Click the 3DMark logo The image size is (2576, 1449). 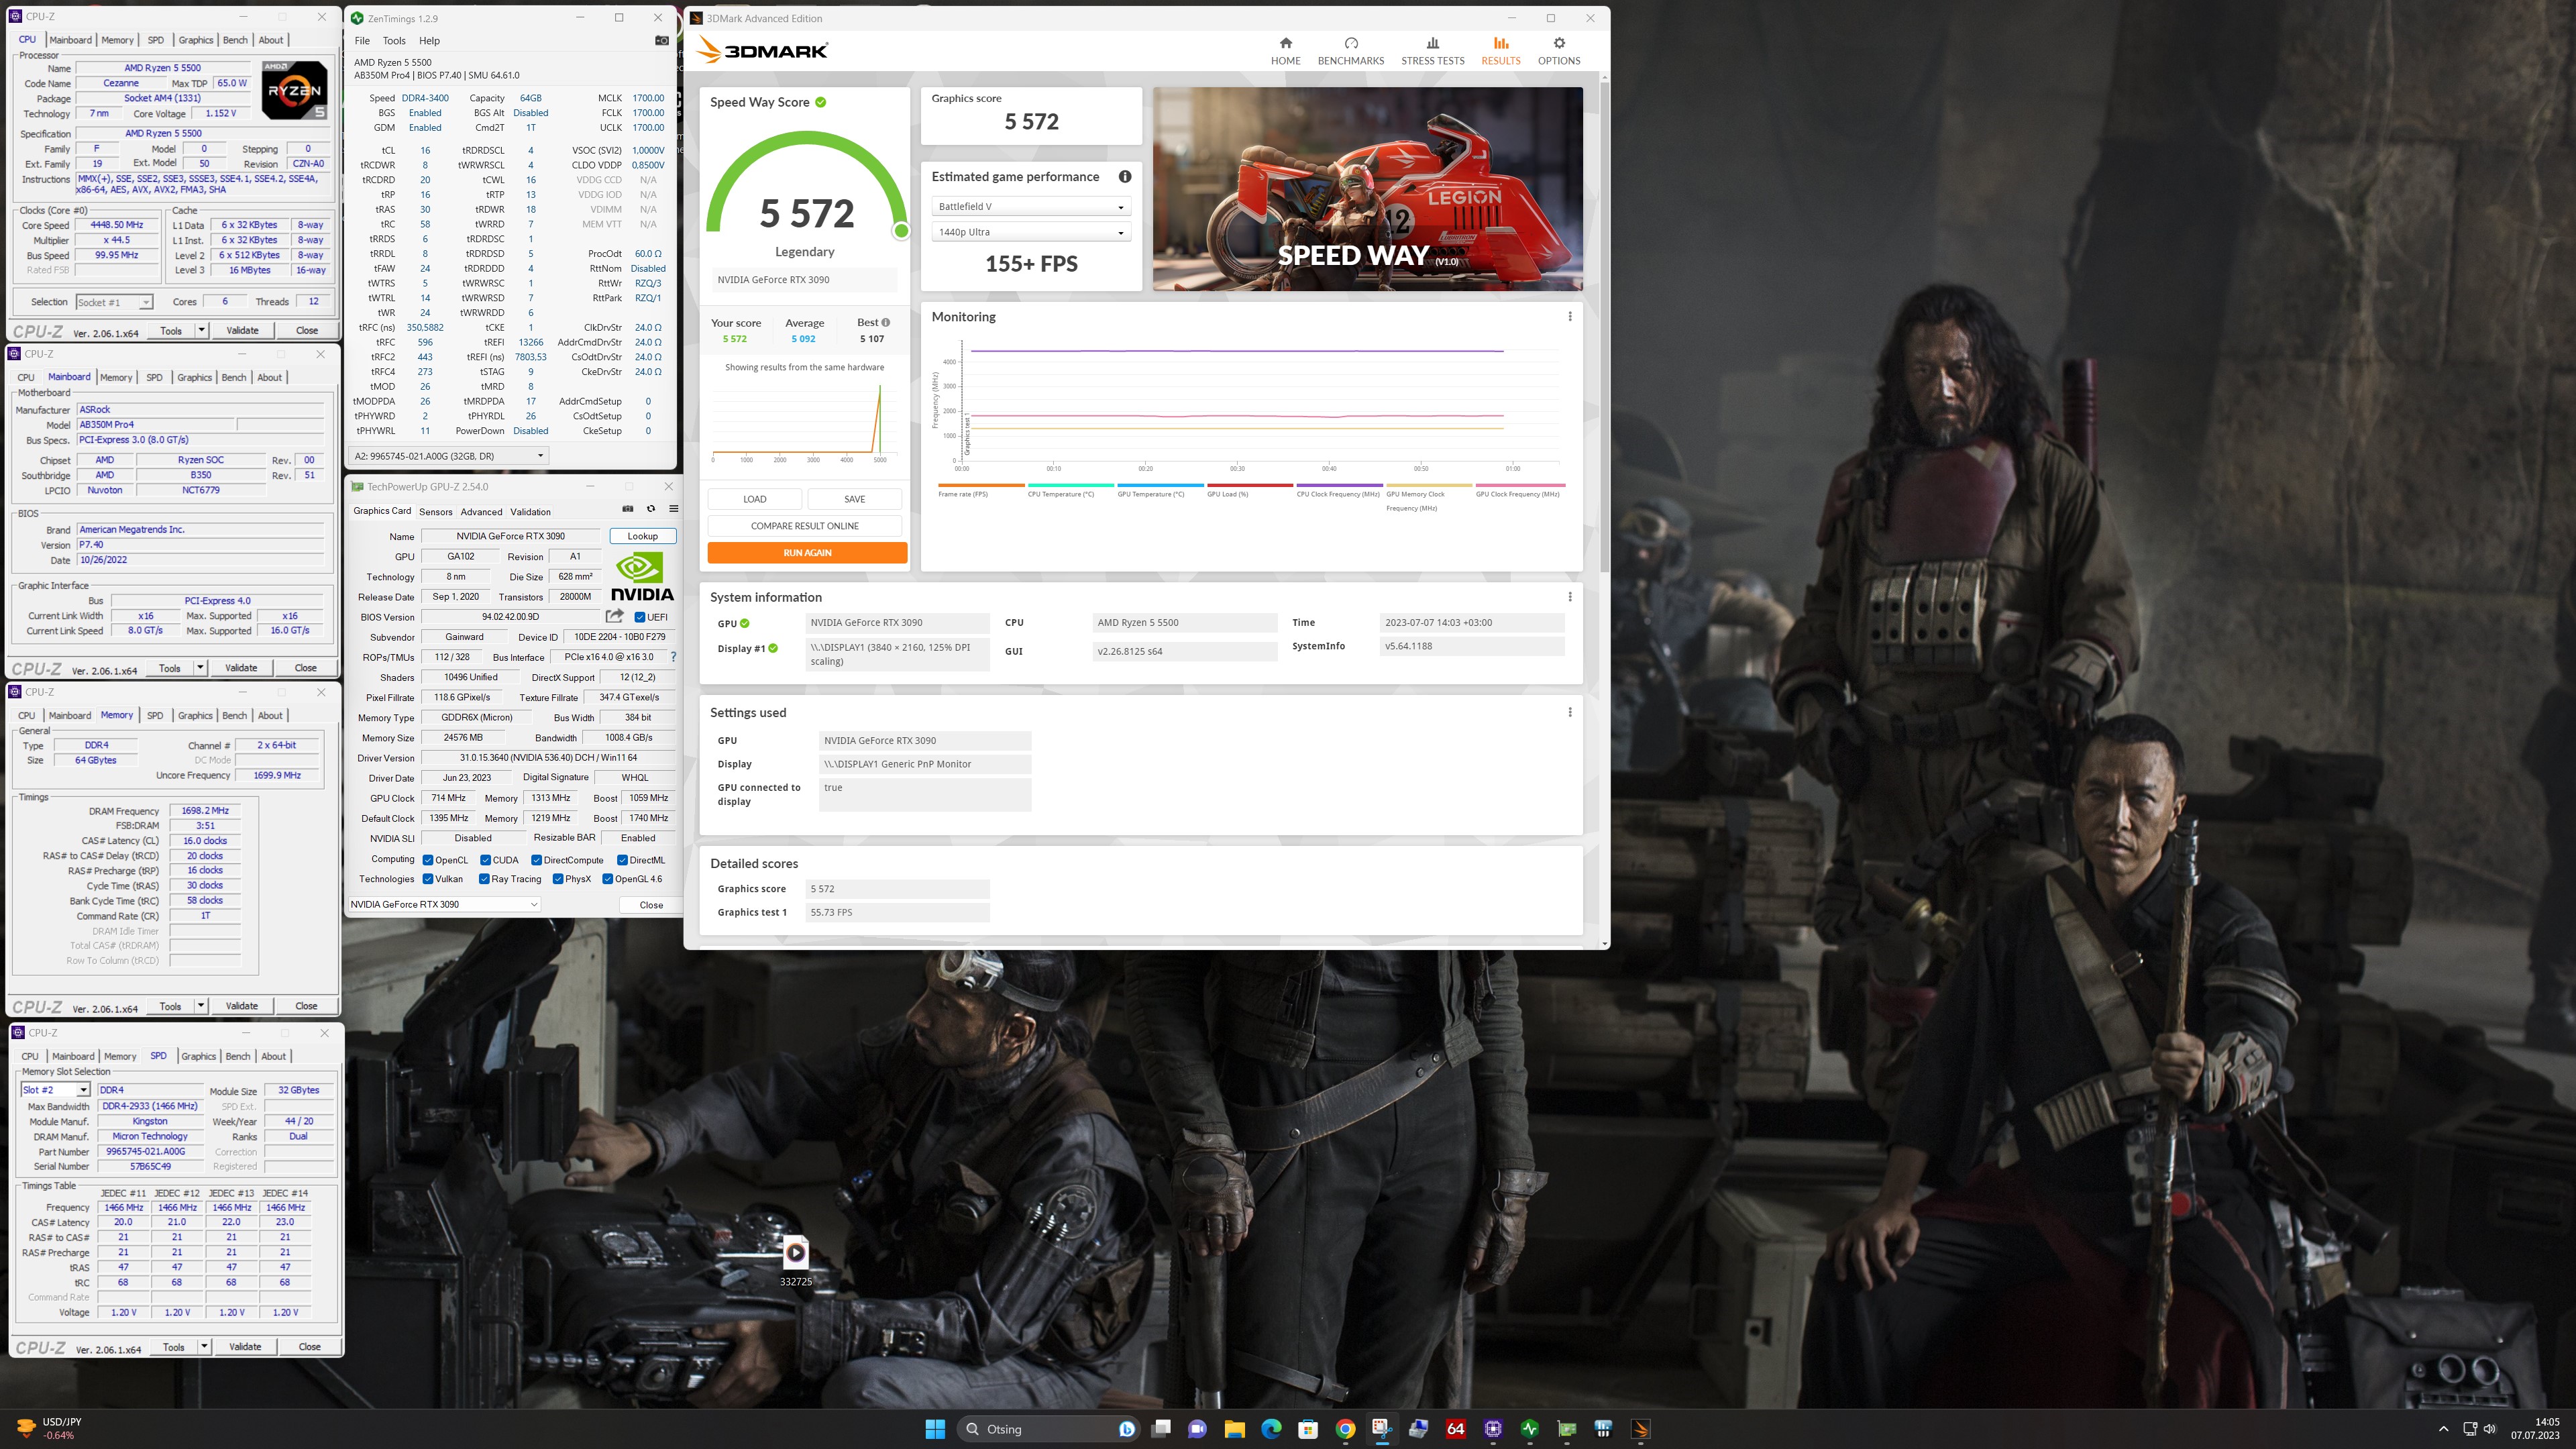point(763,50)
